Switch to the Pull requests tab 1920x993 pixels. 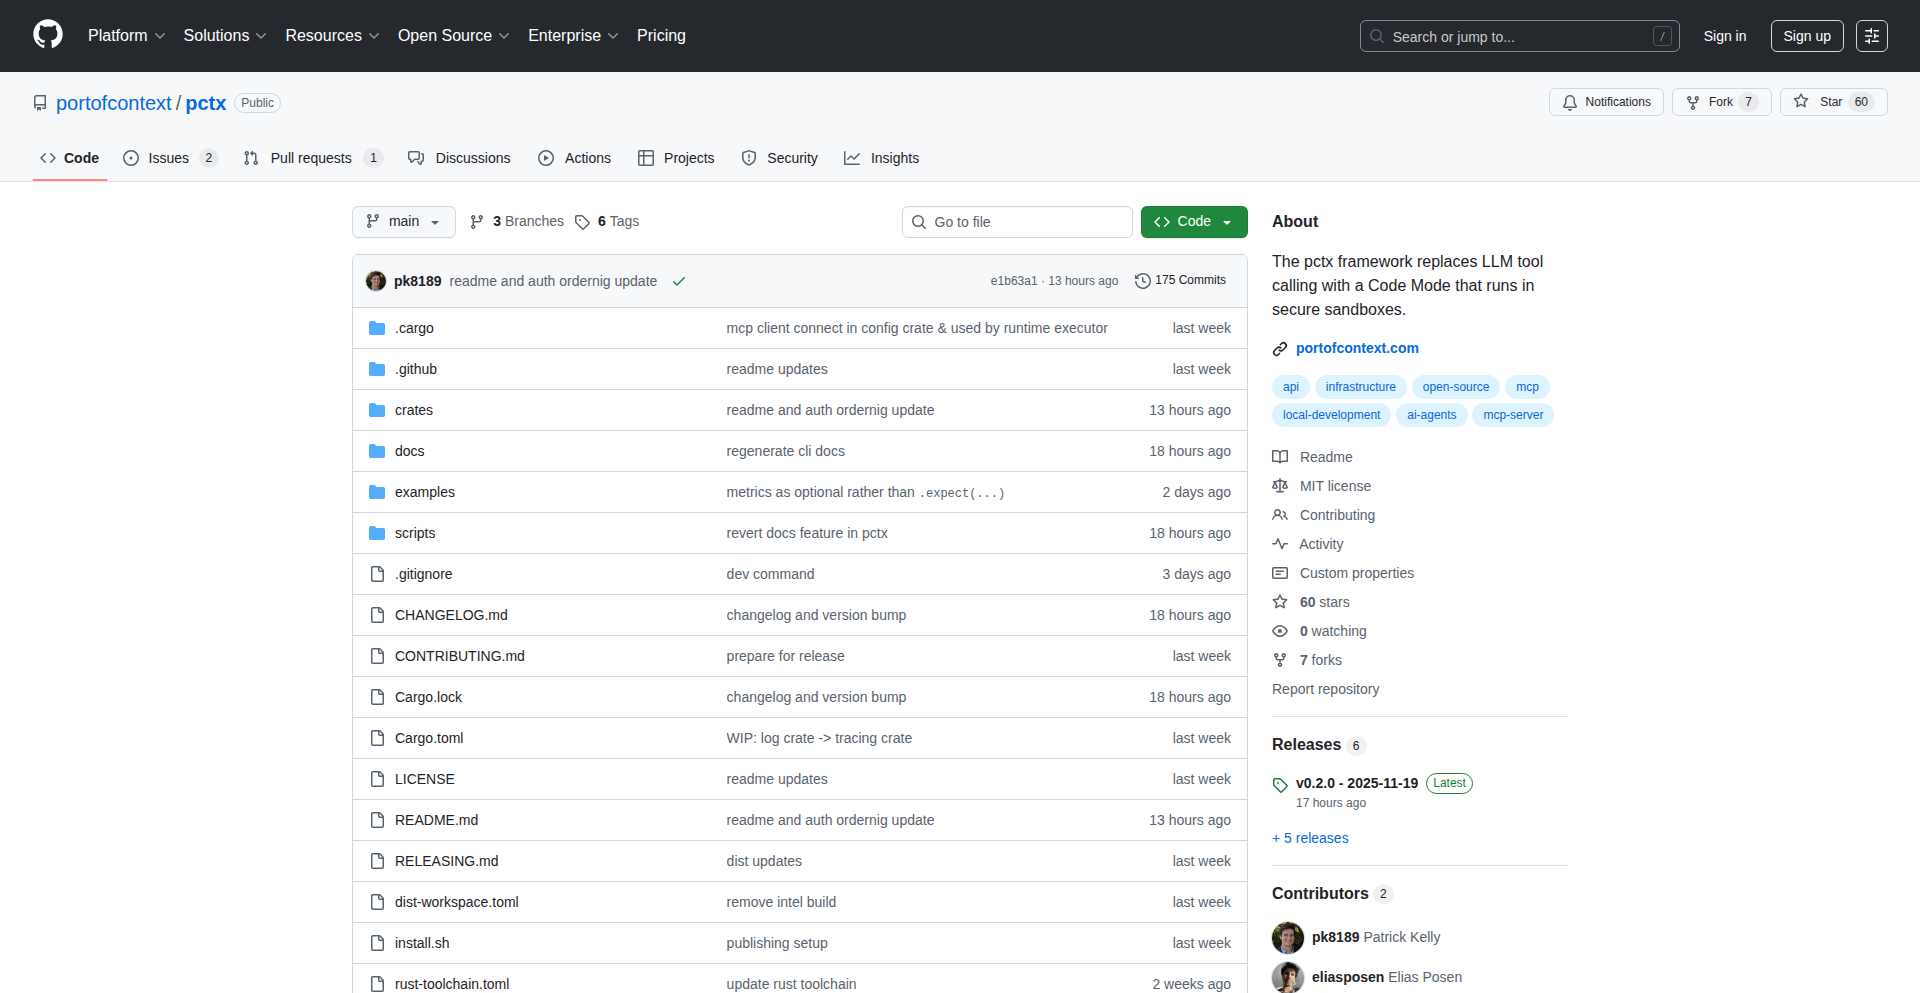click(x=310, y=158)
